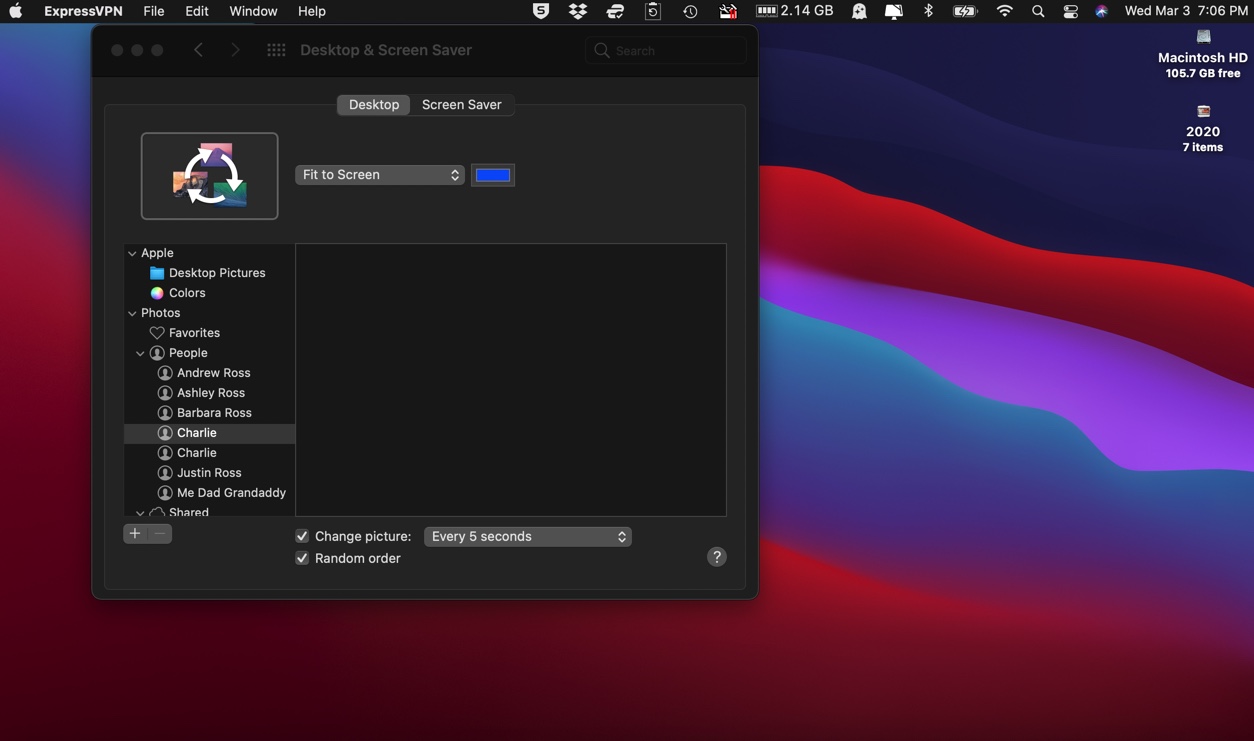1254x741 pixels.
Task: Click the help question mark button
Action: click(x=716, y=556)
